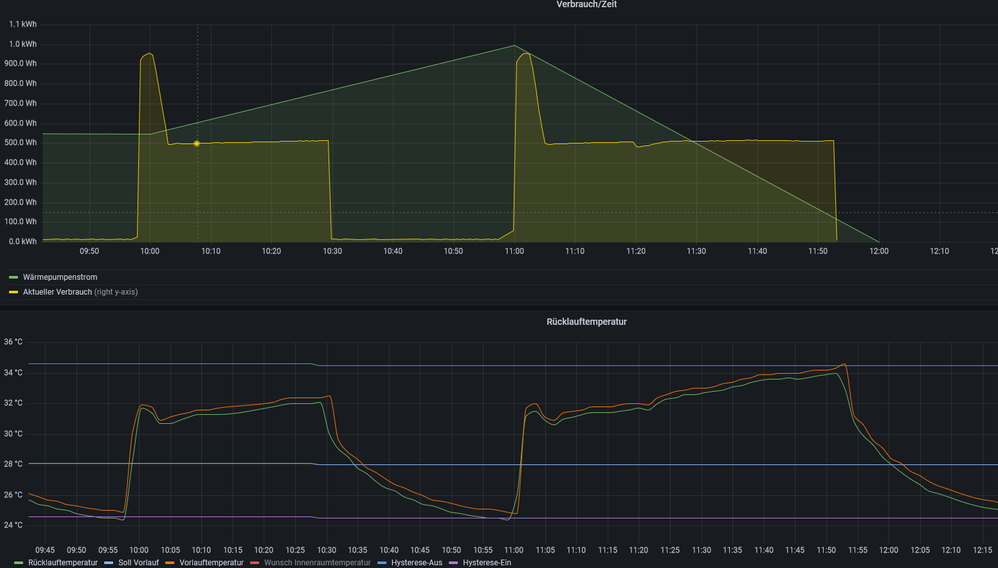Toggle the Wärmepumpenstrom series in legend
998x568 pixels.
pyautogui.click(x=60, y=277)
